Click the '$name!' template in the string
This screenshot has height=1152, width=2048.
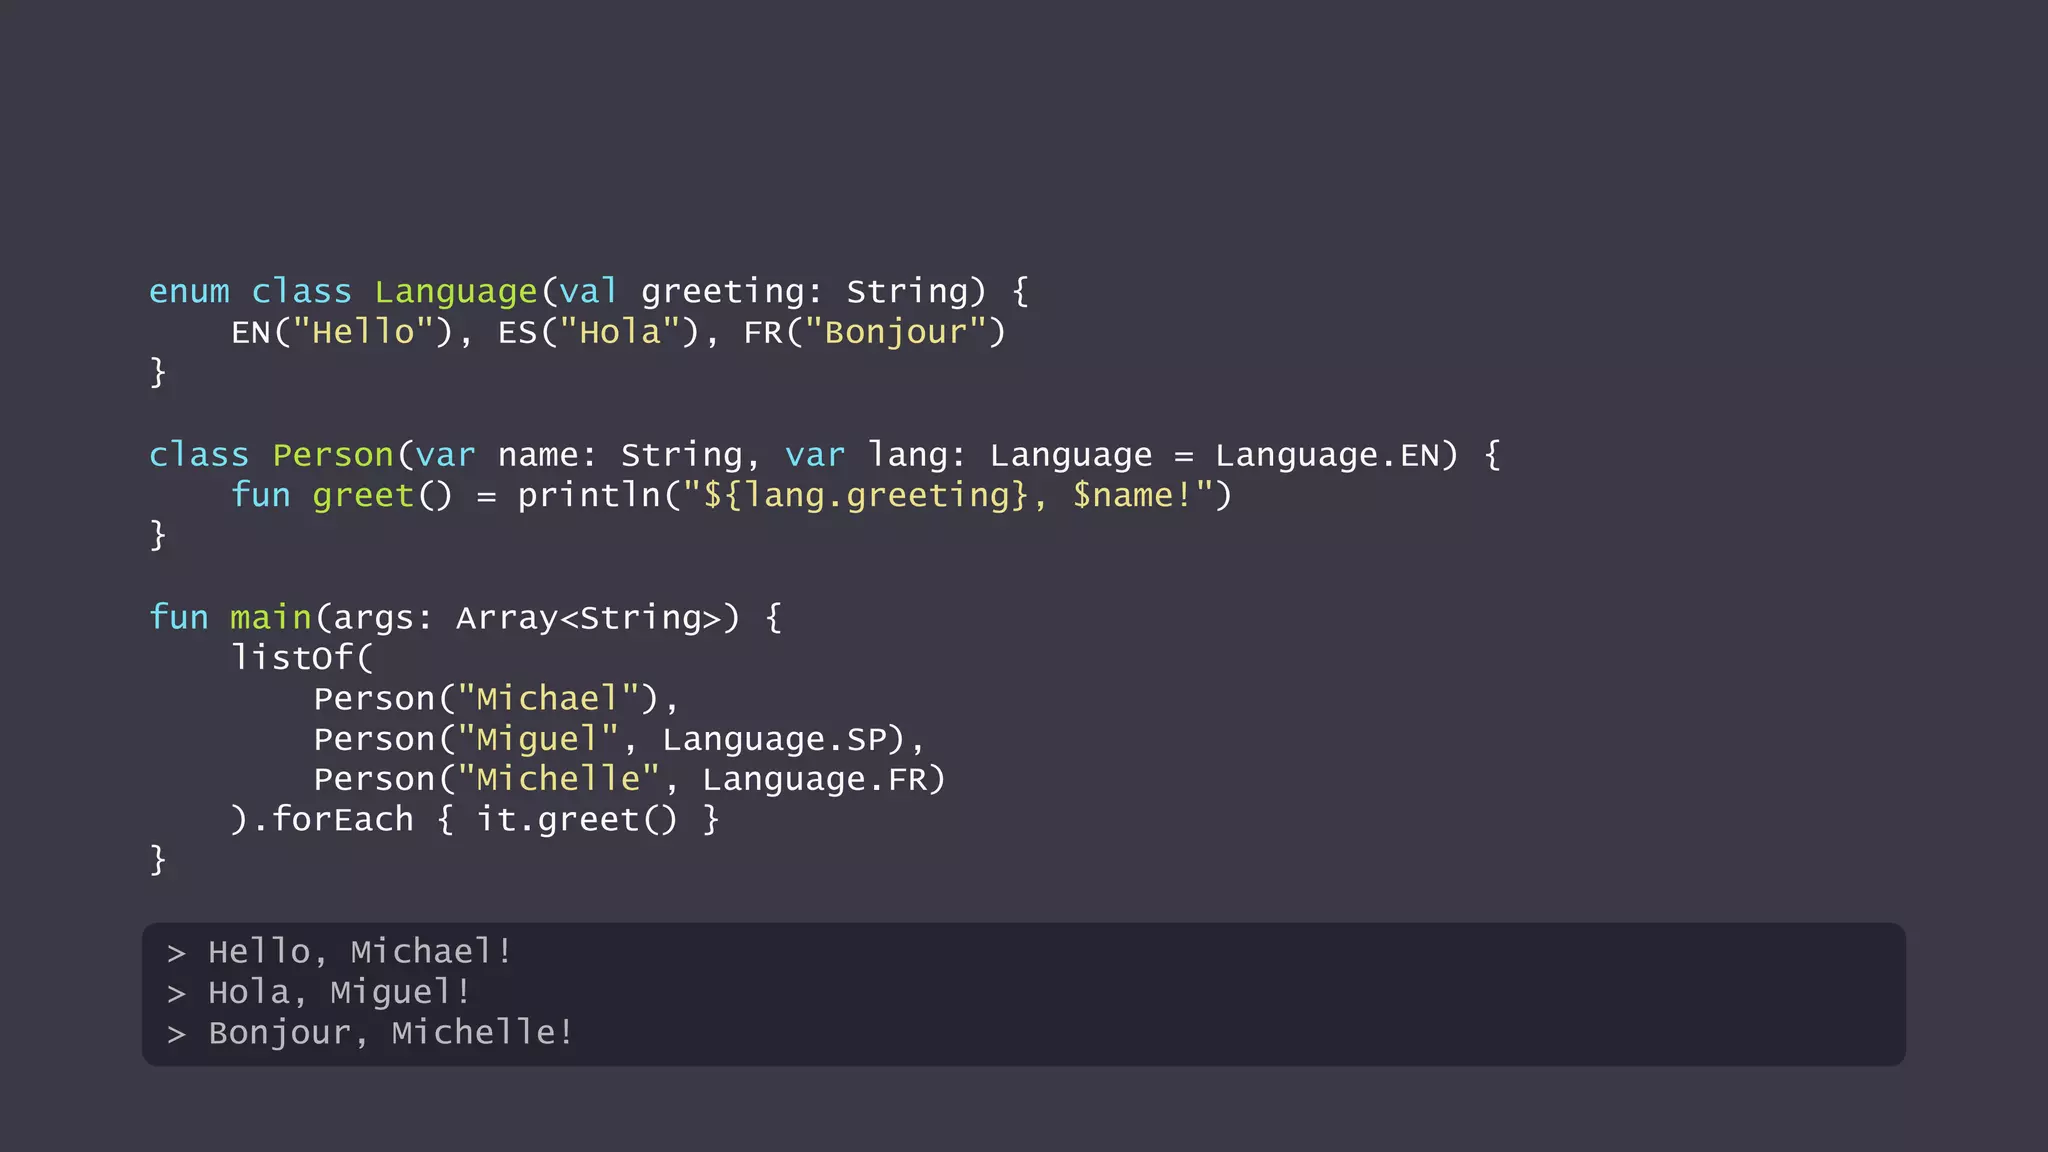(1133, 495)
